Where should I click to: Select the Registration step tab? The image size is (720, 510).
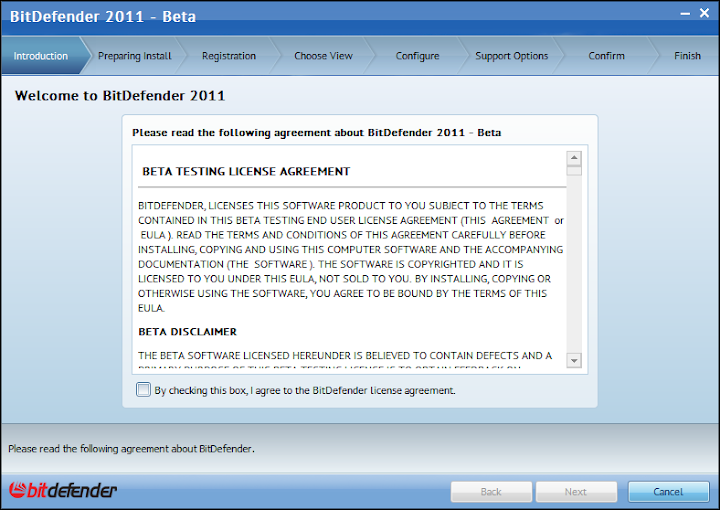click(x=229, y=56)
